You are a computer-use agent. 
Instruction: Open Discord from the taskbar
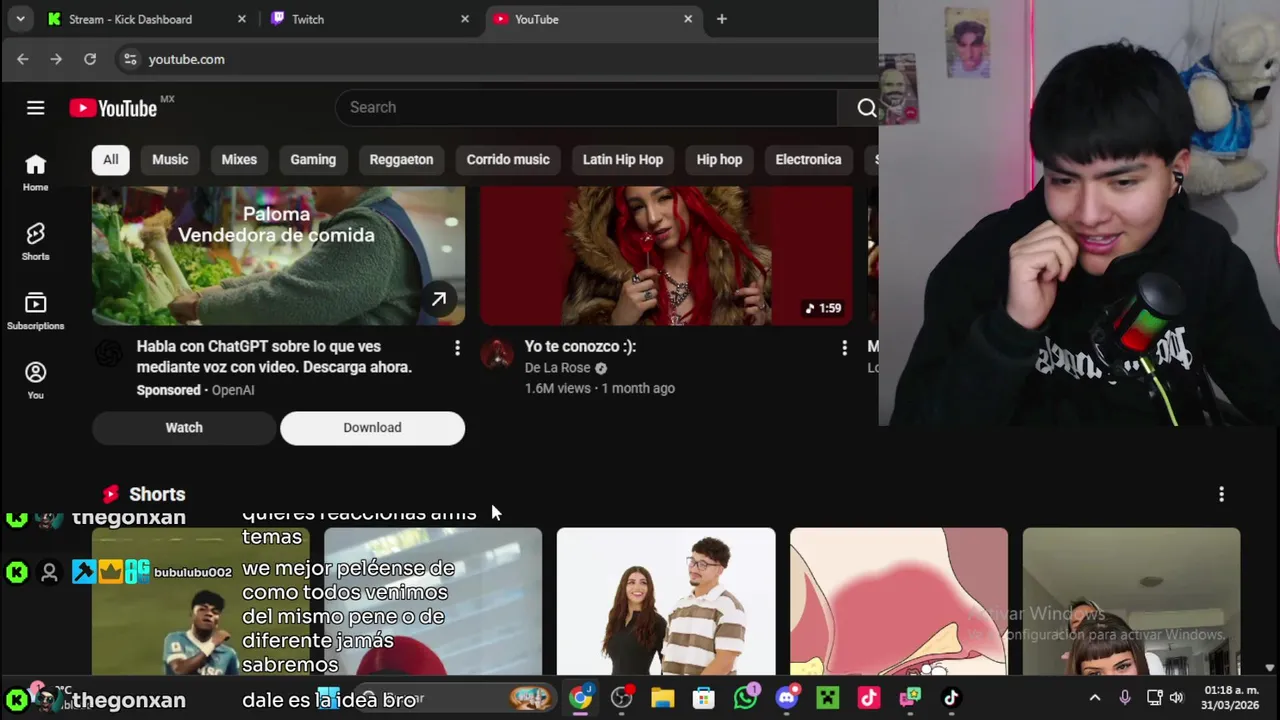(x=787, y=698)
